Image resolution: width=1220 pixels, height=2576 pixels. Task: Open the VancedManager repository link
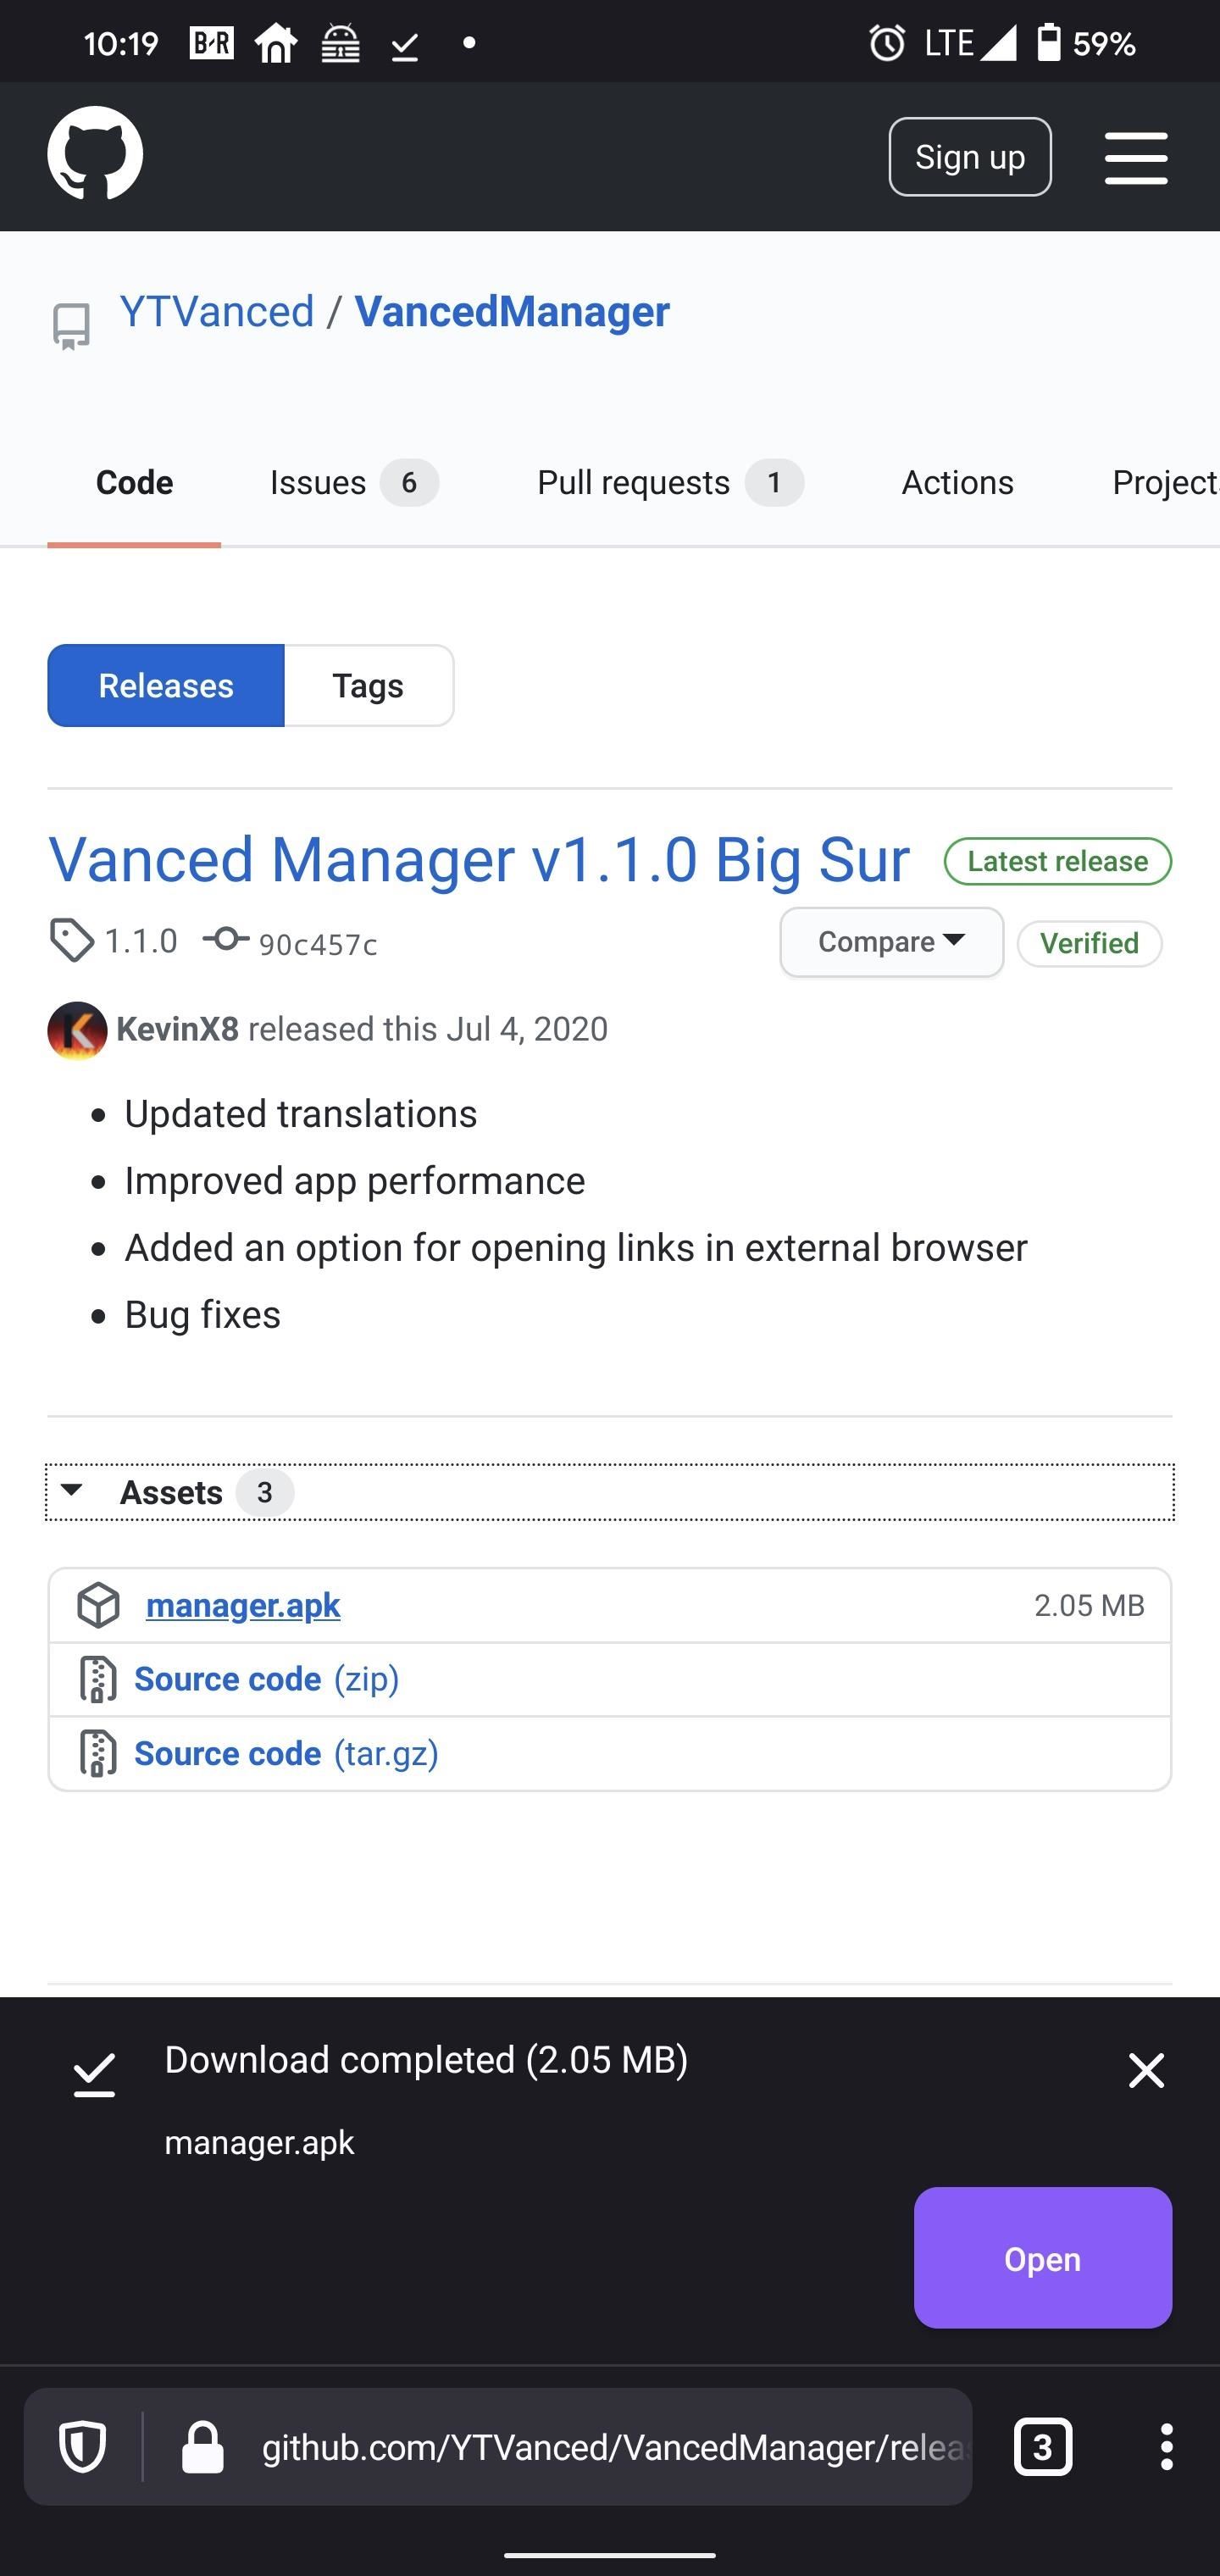pos(512,312)
